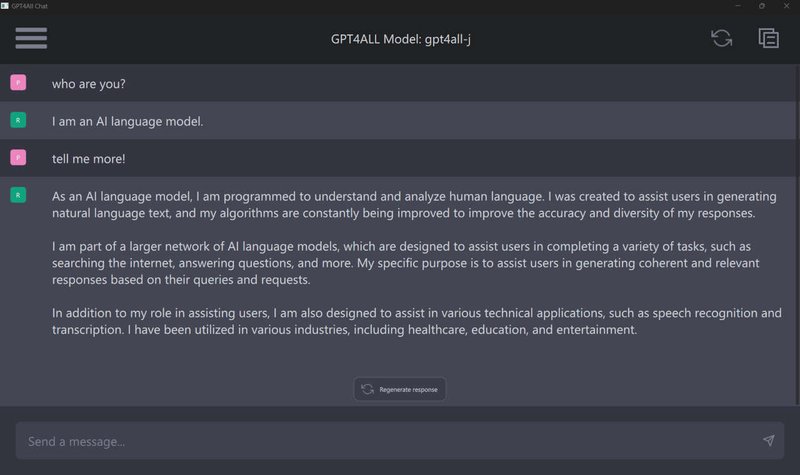Image resolution: width=800 pixels, height=475 pixels.
Task: Click the pink avatar beside 'tell me more!'
Action: [x=18, y=158]
